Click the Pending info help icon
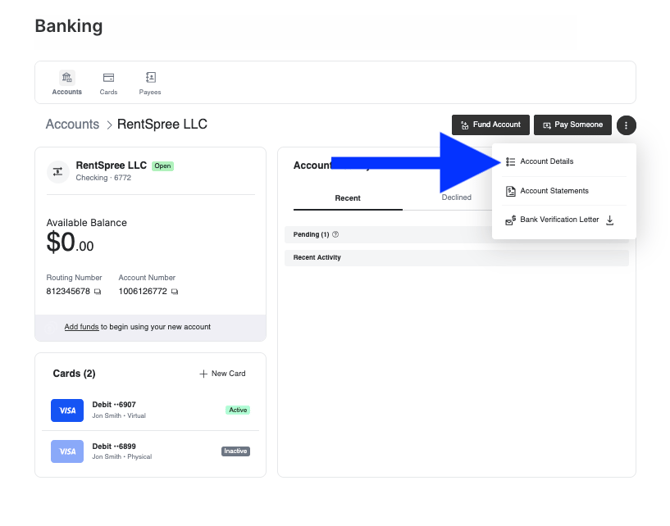This screenshot has height=526, width=670. [x=336, y=235]
